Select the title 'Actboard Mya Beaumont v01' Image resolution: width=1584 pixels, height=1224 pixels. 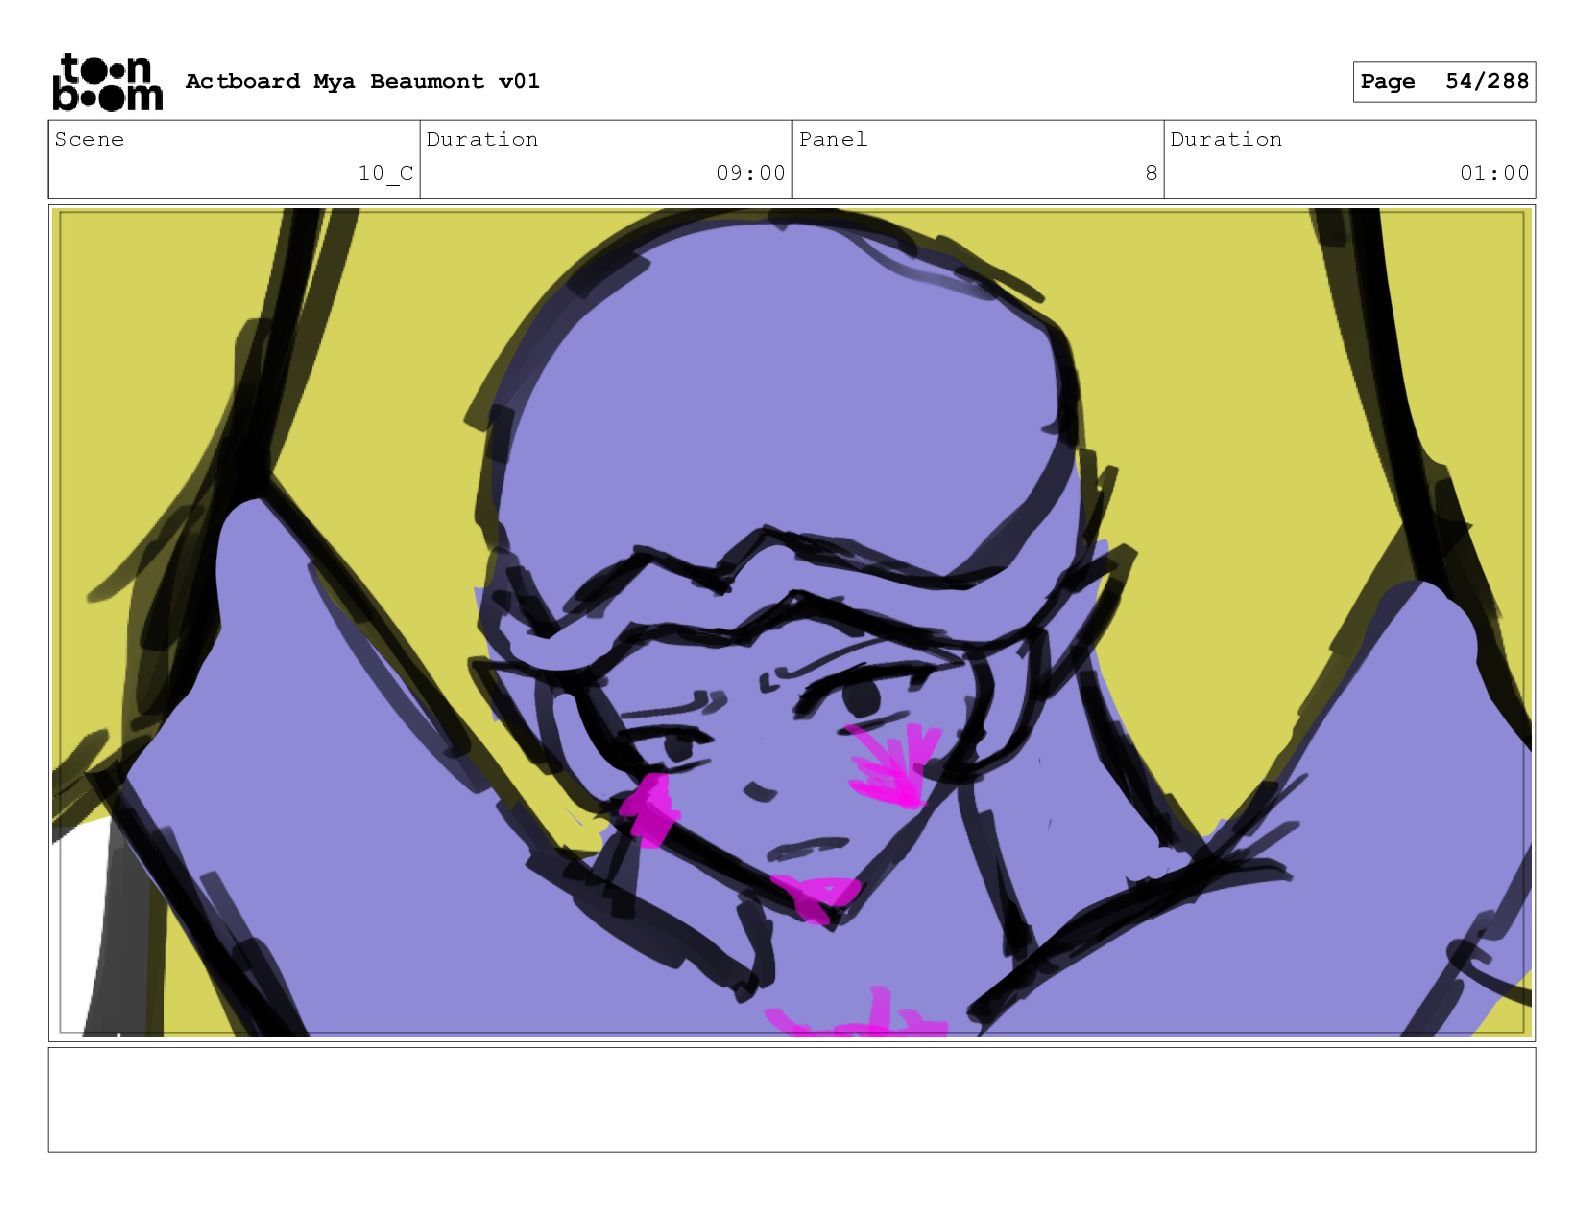pos(362,81)
